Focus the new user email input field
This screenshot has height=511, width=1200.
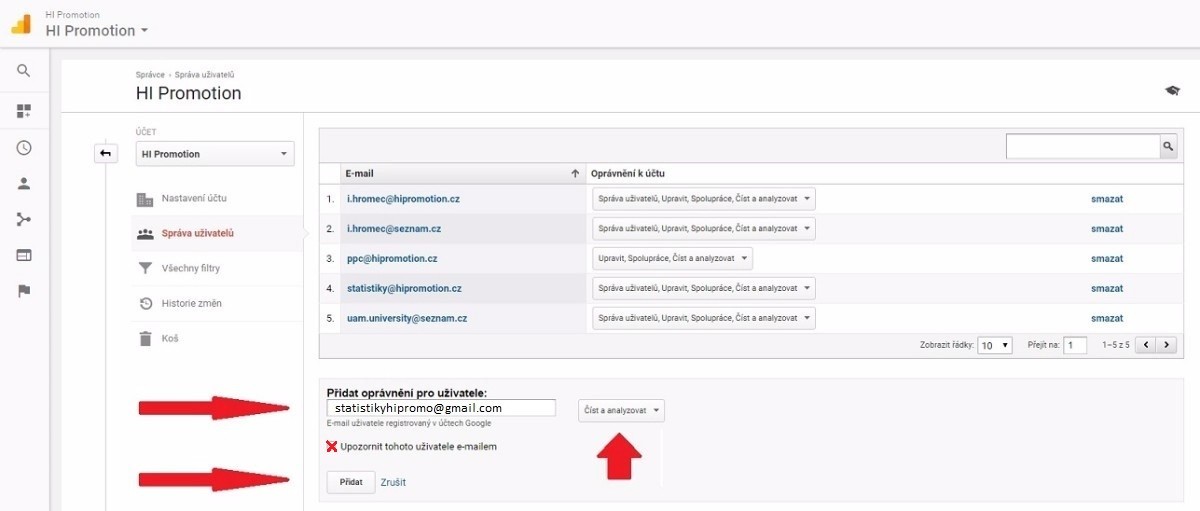coord(441,408)
